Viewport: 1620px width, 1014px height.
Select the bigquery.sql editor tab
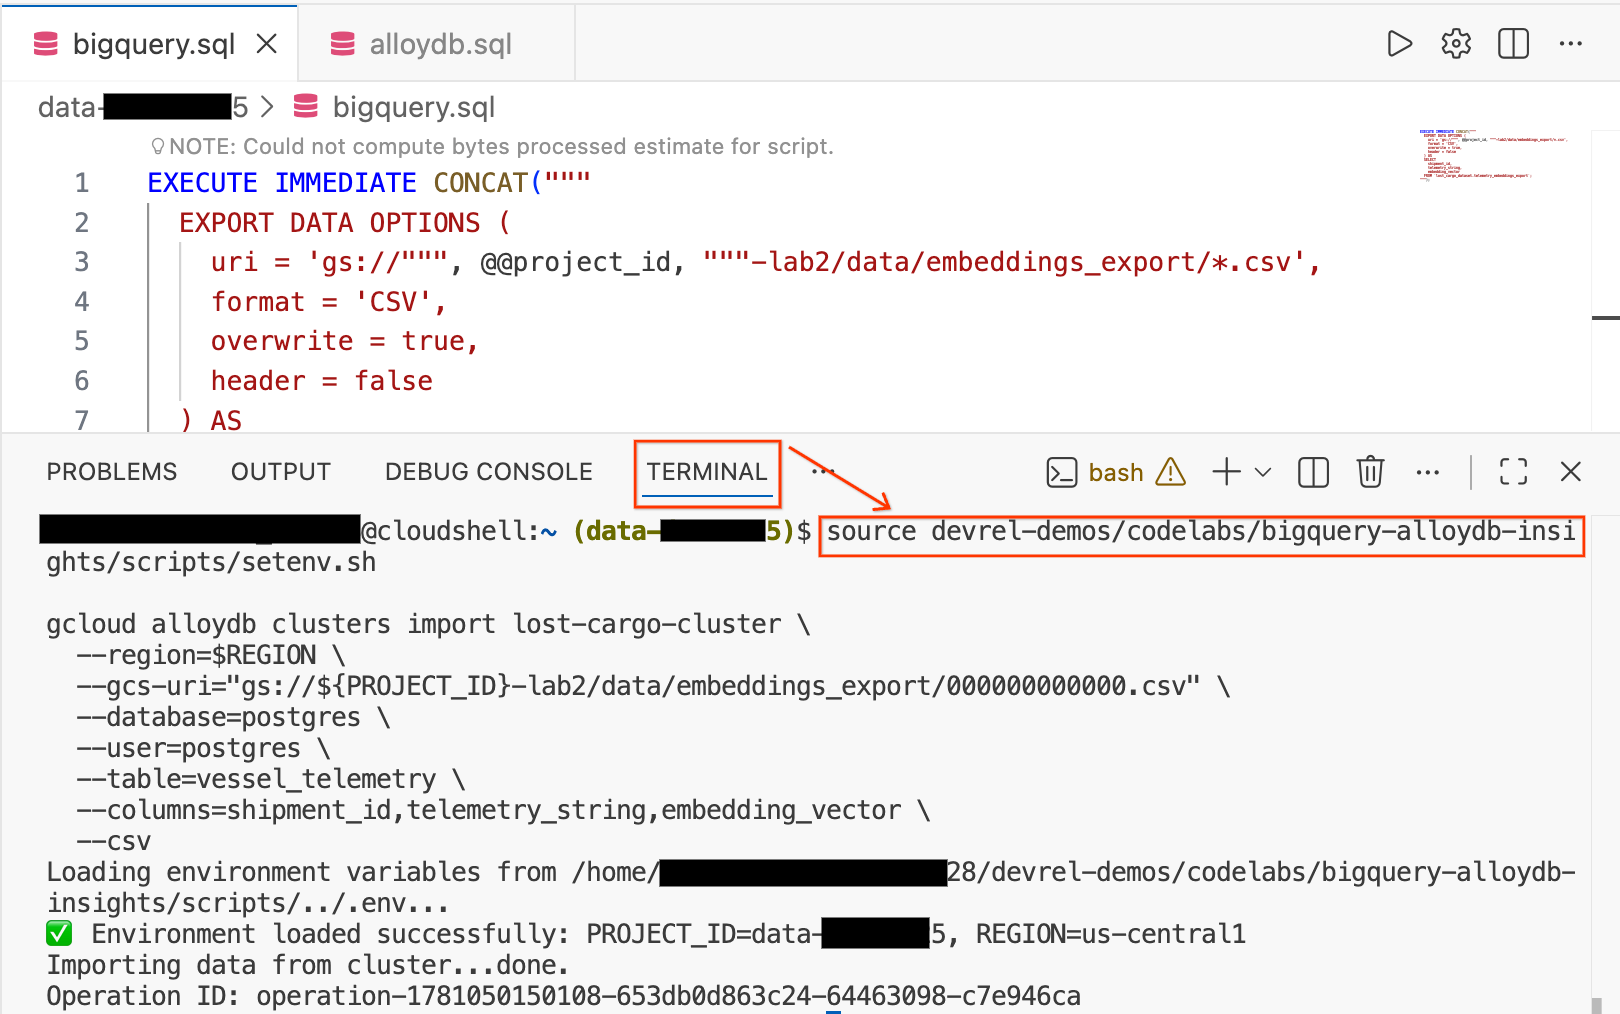[150, 44]
